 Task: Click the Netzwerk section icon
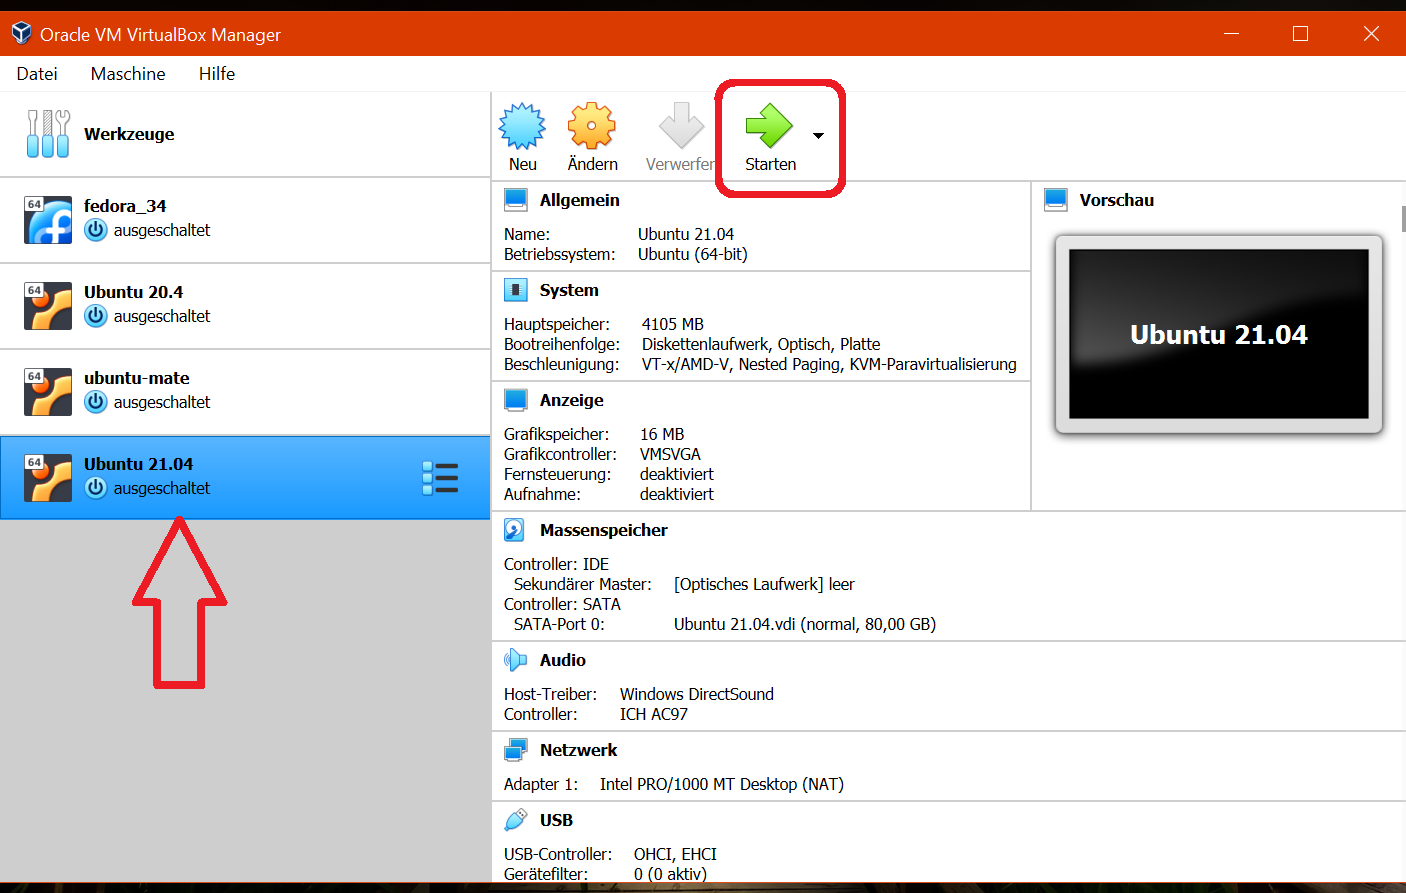tap(516, 750)
